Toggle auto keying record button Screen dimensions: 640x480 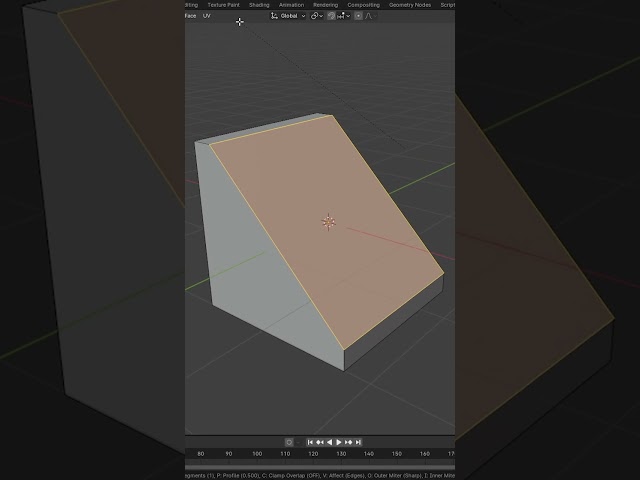[x=289, y=442]
